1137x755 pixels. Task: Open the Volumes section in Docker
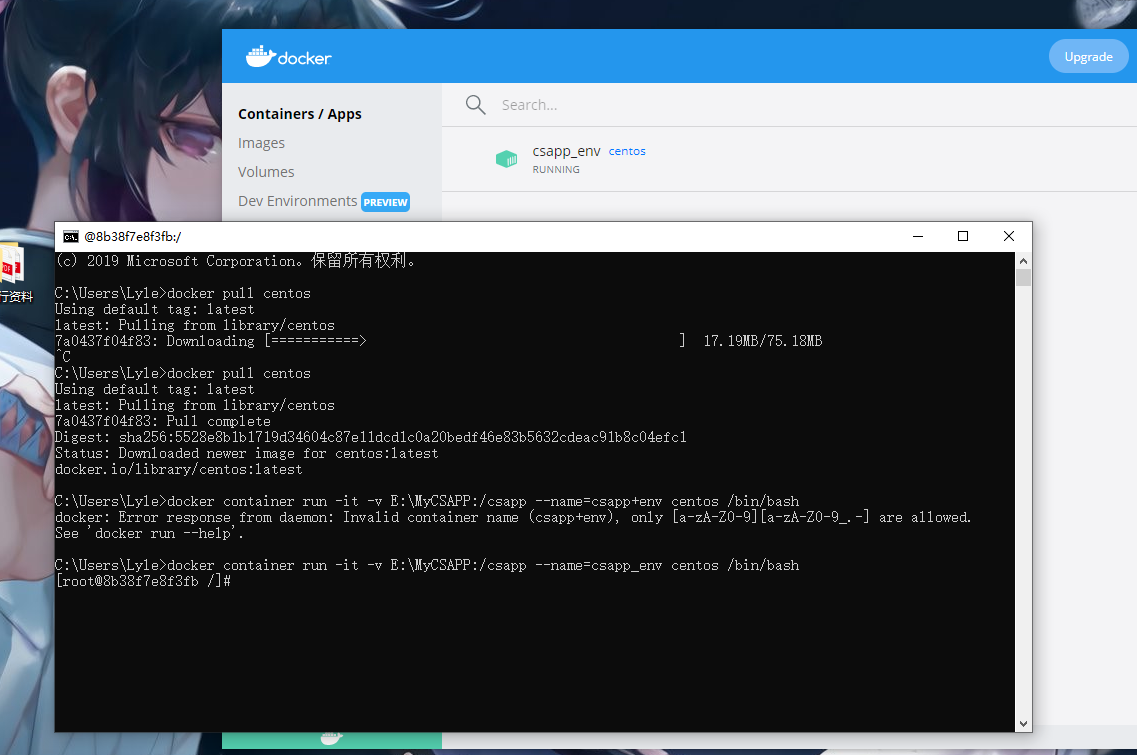pos(266,172)
